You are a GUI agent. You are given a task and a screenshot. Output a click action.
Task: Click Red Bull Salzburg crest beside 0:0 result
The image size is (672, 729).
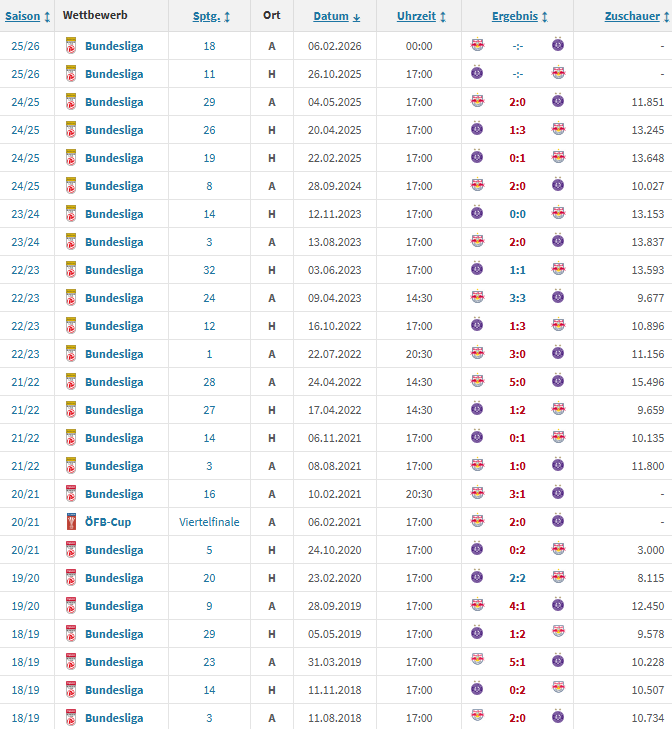click(x=557, y=214)
